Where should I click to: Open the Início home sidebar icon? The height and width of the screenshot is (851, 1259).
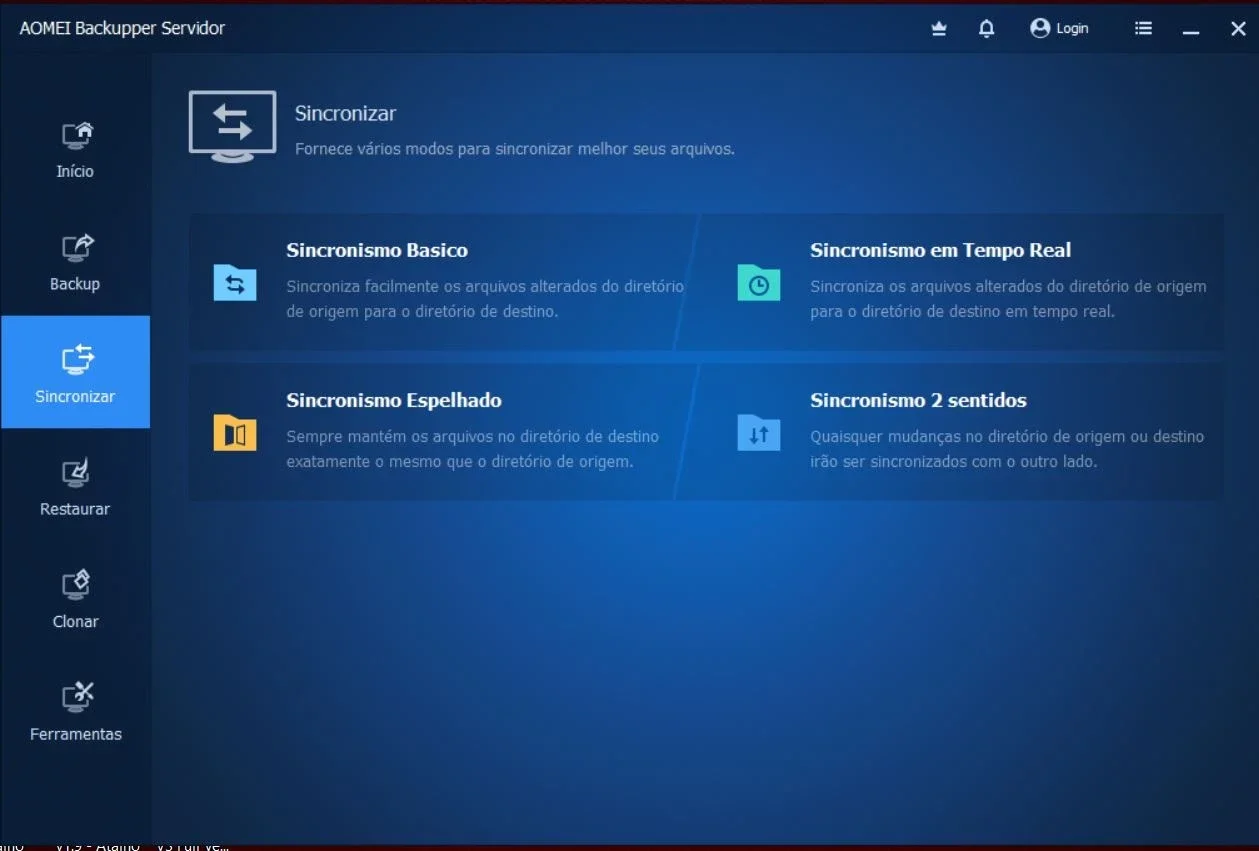click(x=76, y=136)
